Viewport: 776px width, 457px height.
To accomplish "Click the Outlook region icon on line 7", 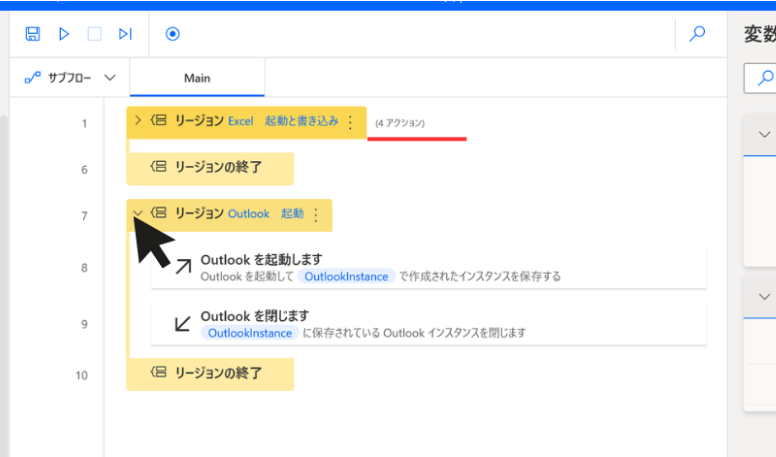I will 158,213.
